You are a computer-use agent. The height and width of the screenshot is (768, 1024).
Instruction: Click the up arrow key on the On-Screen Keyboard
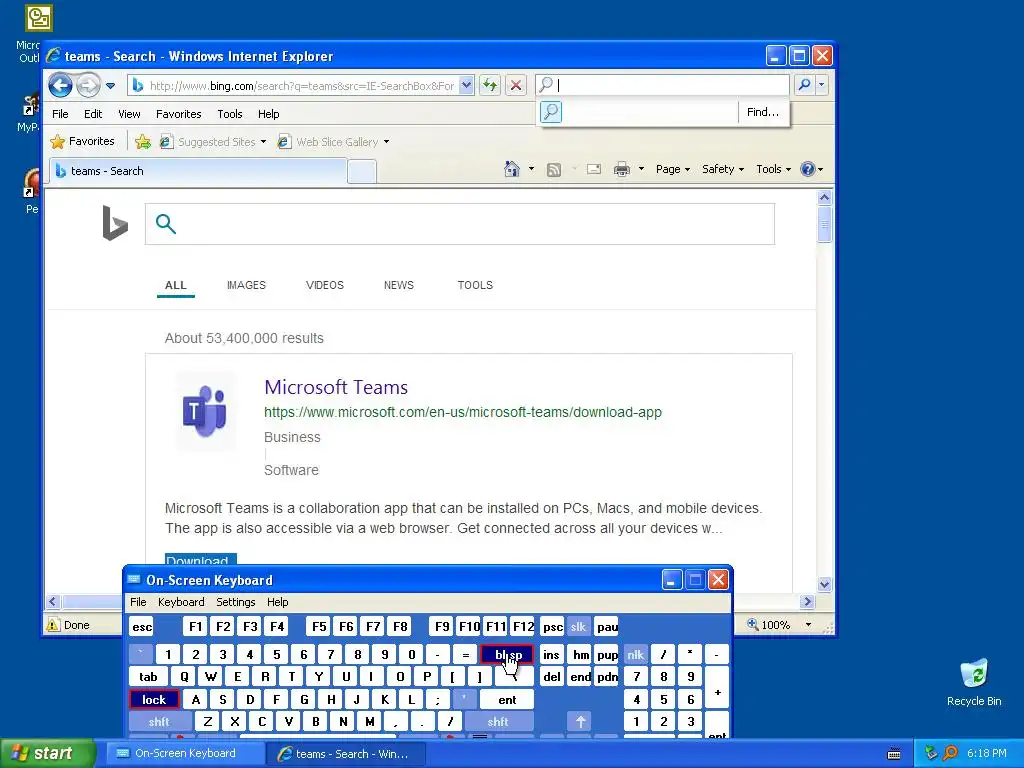(x=580, y=722)
